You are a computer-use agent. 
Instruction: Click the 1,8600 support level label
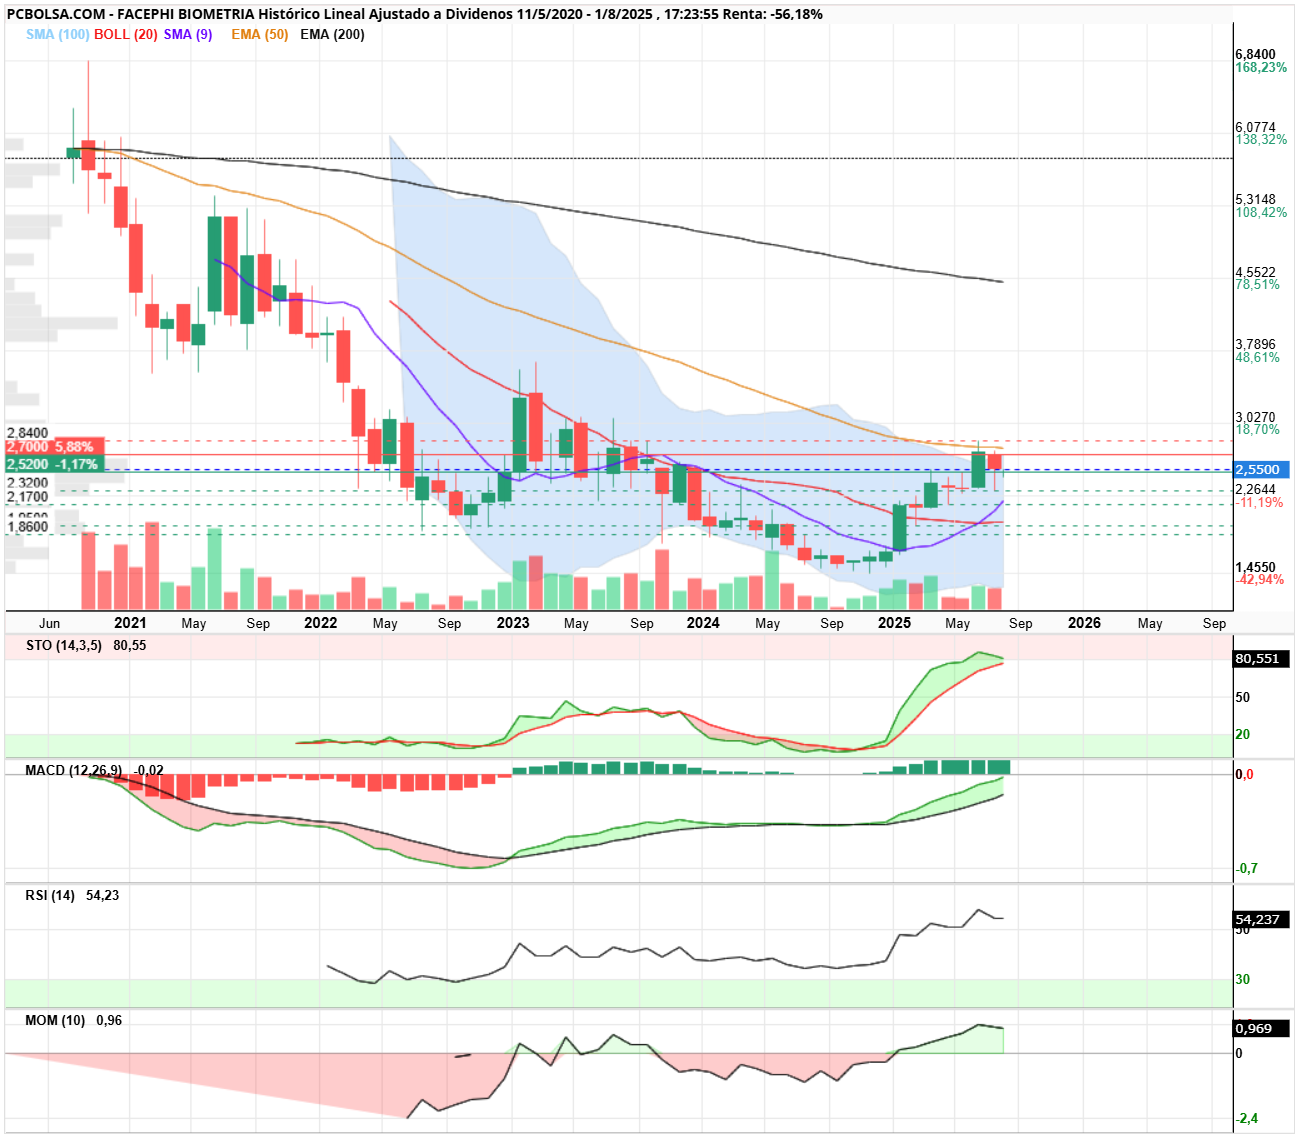point(28,527)
